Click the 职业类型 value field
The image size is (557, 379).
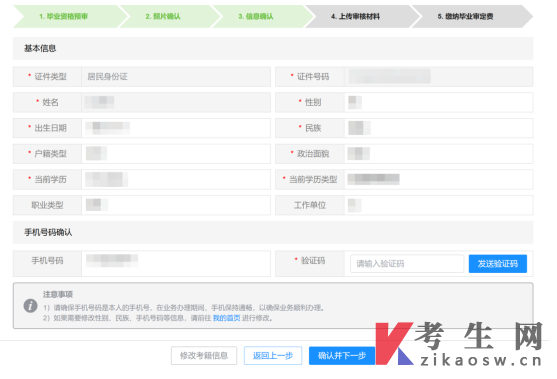coord(176,205)
